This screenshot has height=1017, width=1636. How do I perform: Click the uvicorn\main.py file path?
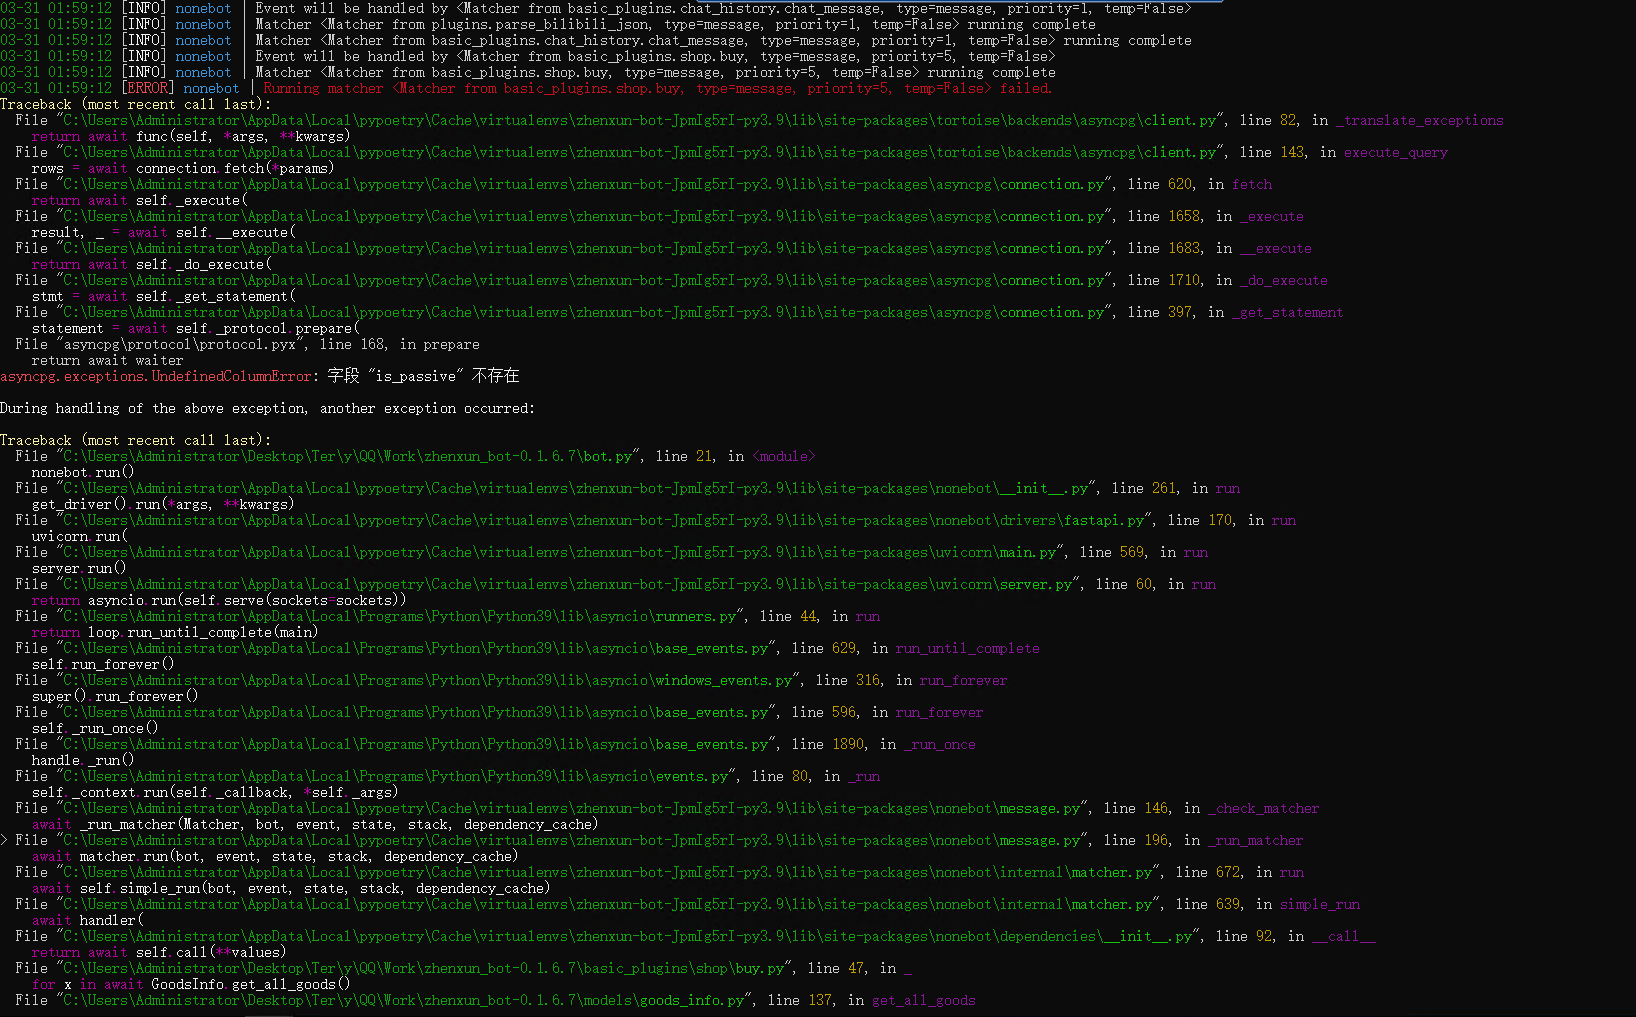[560, 552]
